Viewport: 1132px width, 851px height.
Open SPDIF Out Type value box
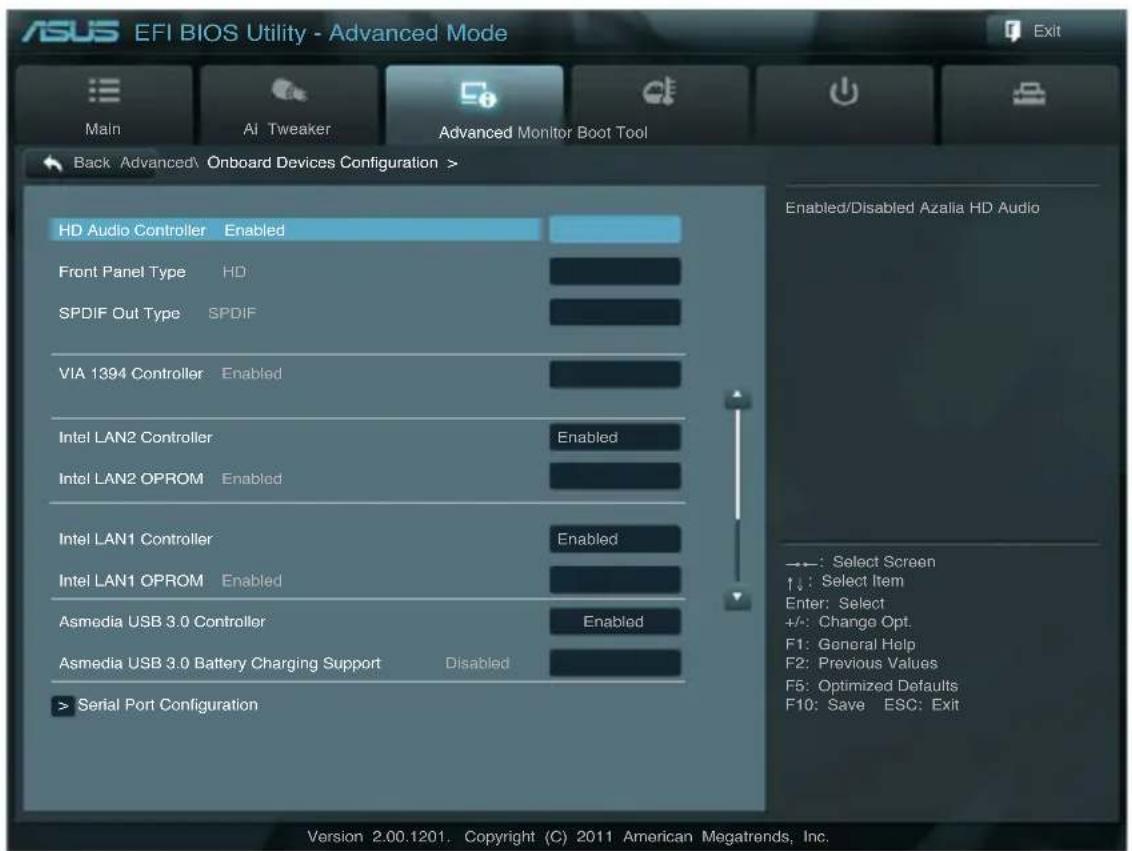[x=614, y=313]
